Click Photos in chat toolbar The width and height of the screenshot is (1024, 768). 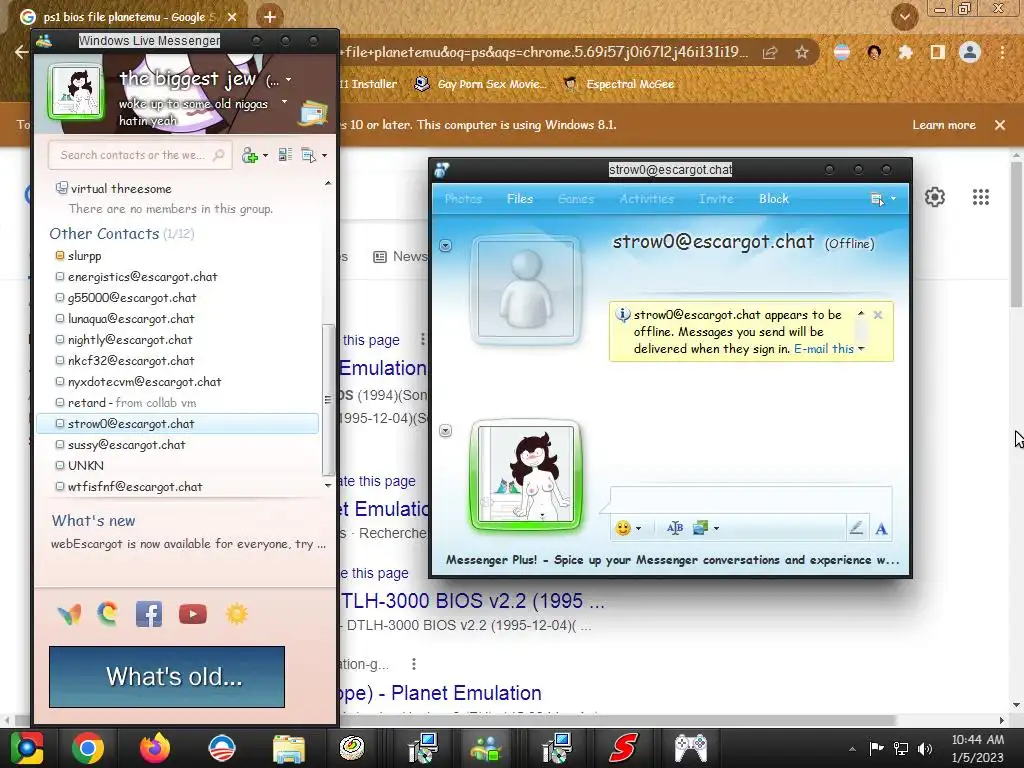[463, 199]
